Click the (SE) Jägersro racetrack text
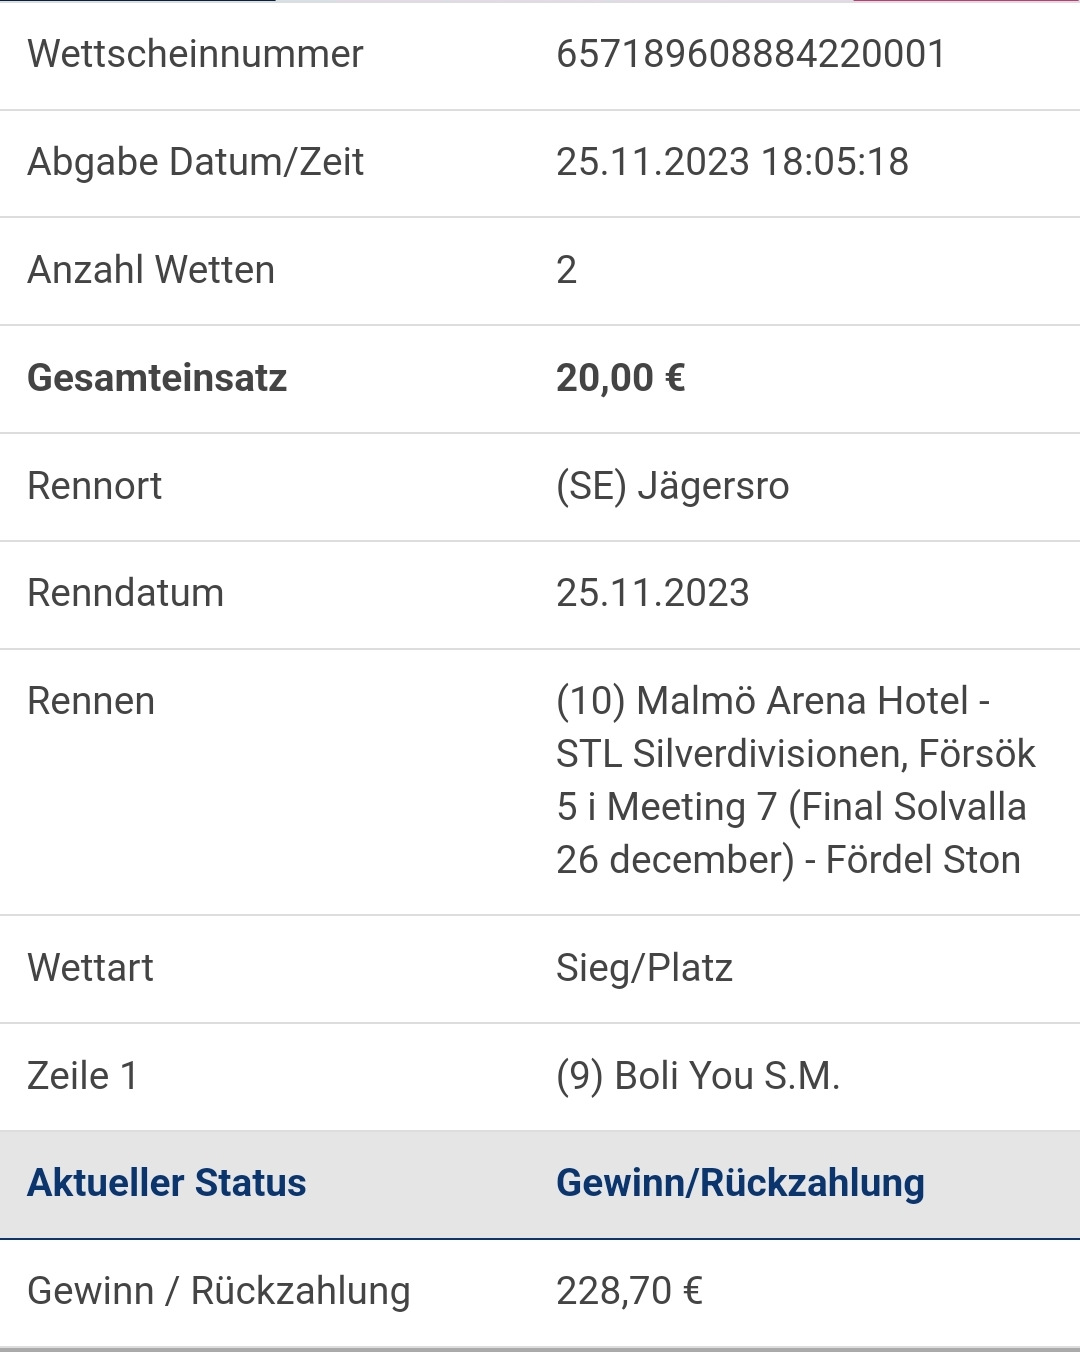Screen dimensions: 1080x1352 tap(673, 487)
